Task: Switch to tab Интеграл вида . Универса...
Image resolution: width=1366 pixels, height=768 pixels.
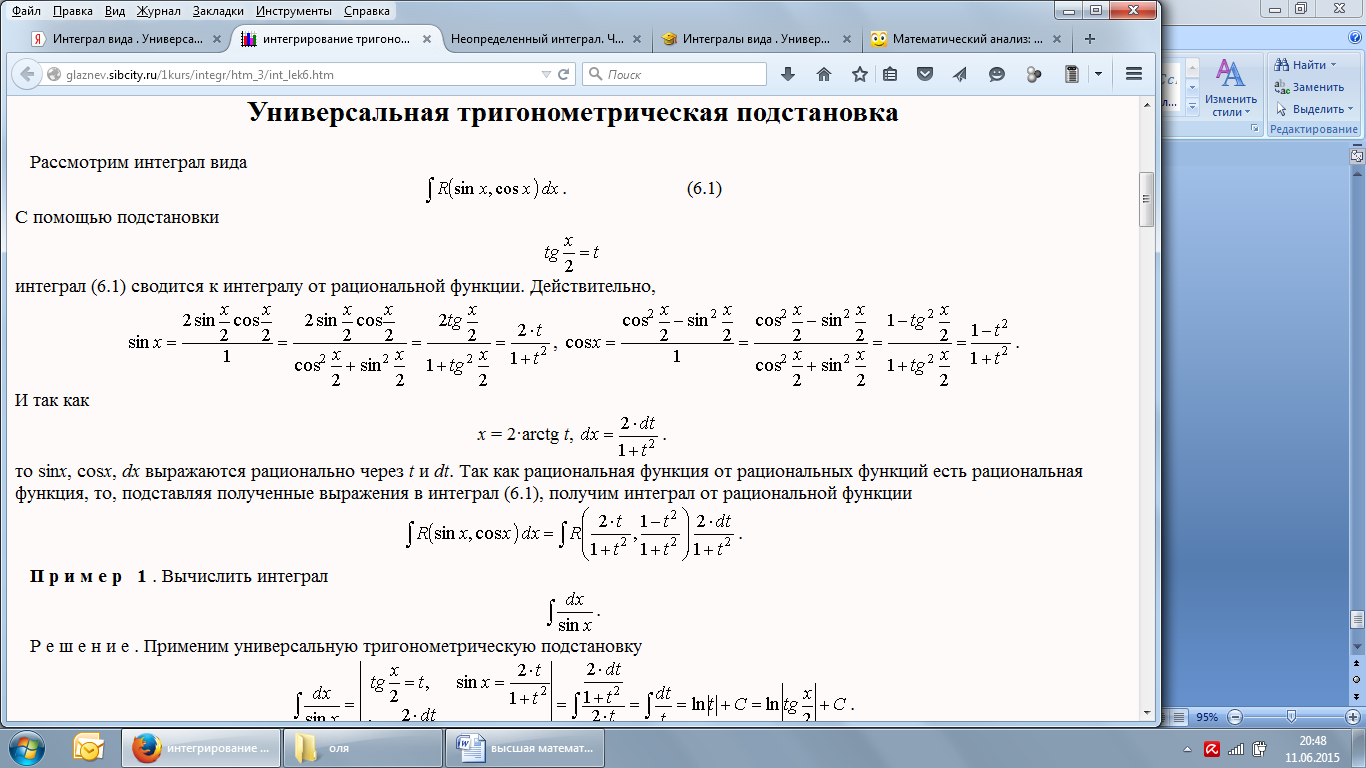Action: click(x=126, y=40)
